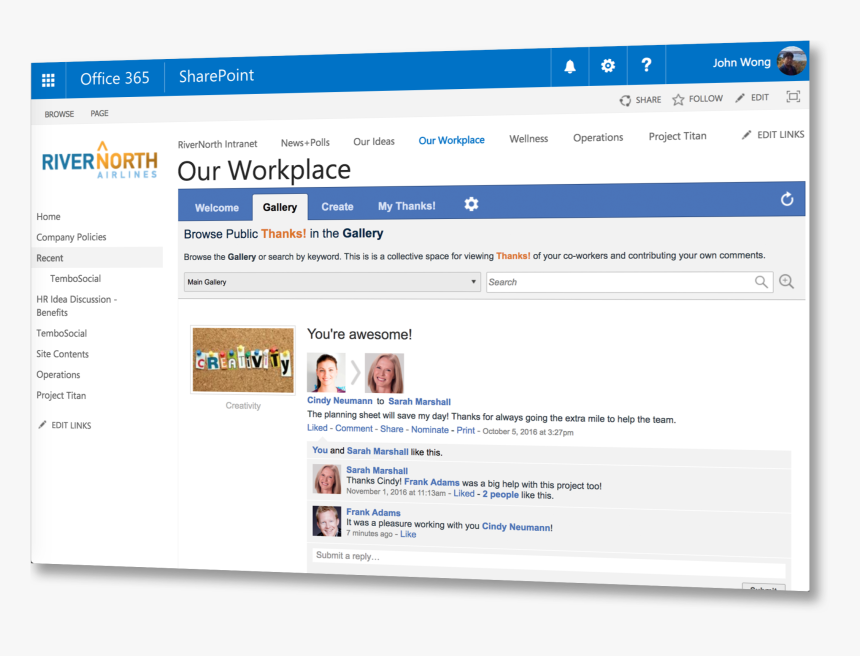Click Cindy Neumann's photo on the thanks card
This screenshot has height=656, width=860.
click(x=326, y=372)
